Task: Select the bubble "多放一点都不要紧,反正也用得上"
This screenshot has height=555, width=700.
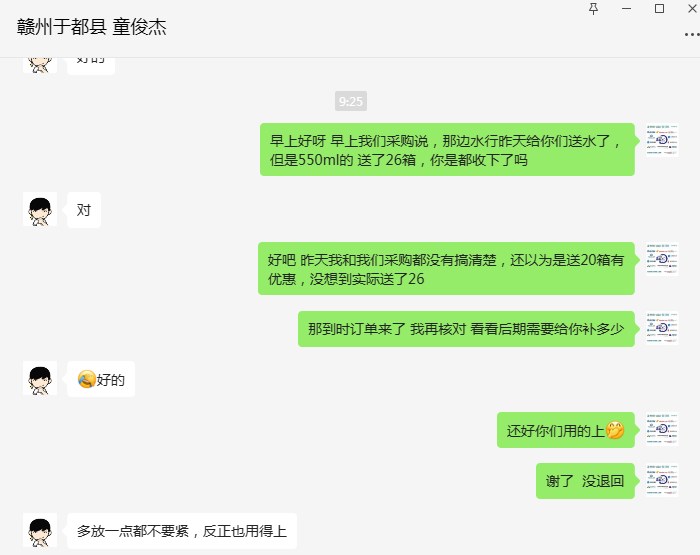Action: [x=182, y=531]
